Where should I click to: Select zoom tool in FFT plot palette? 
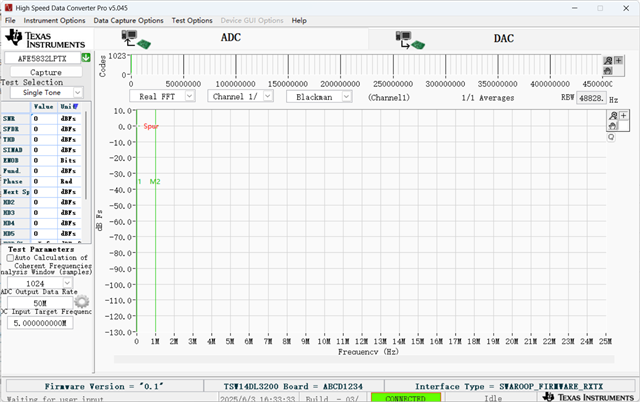pos(613,116)
